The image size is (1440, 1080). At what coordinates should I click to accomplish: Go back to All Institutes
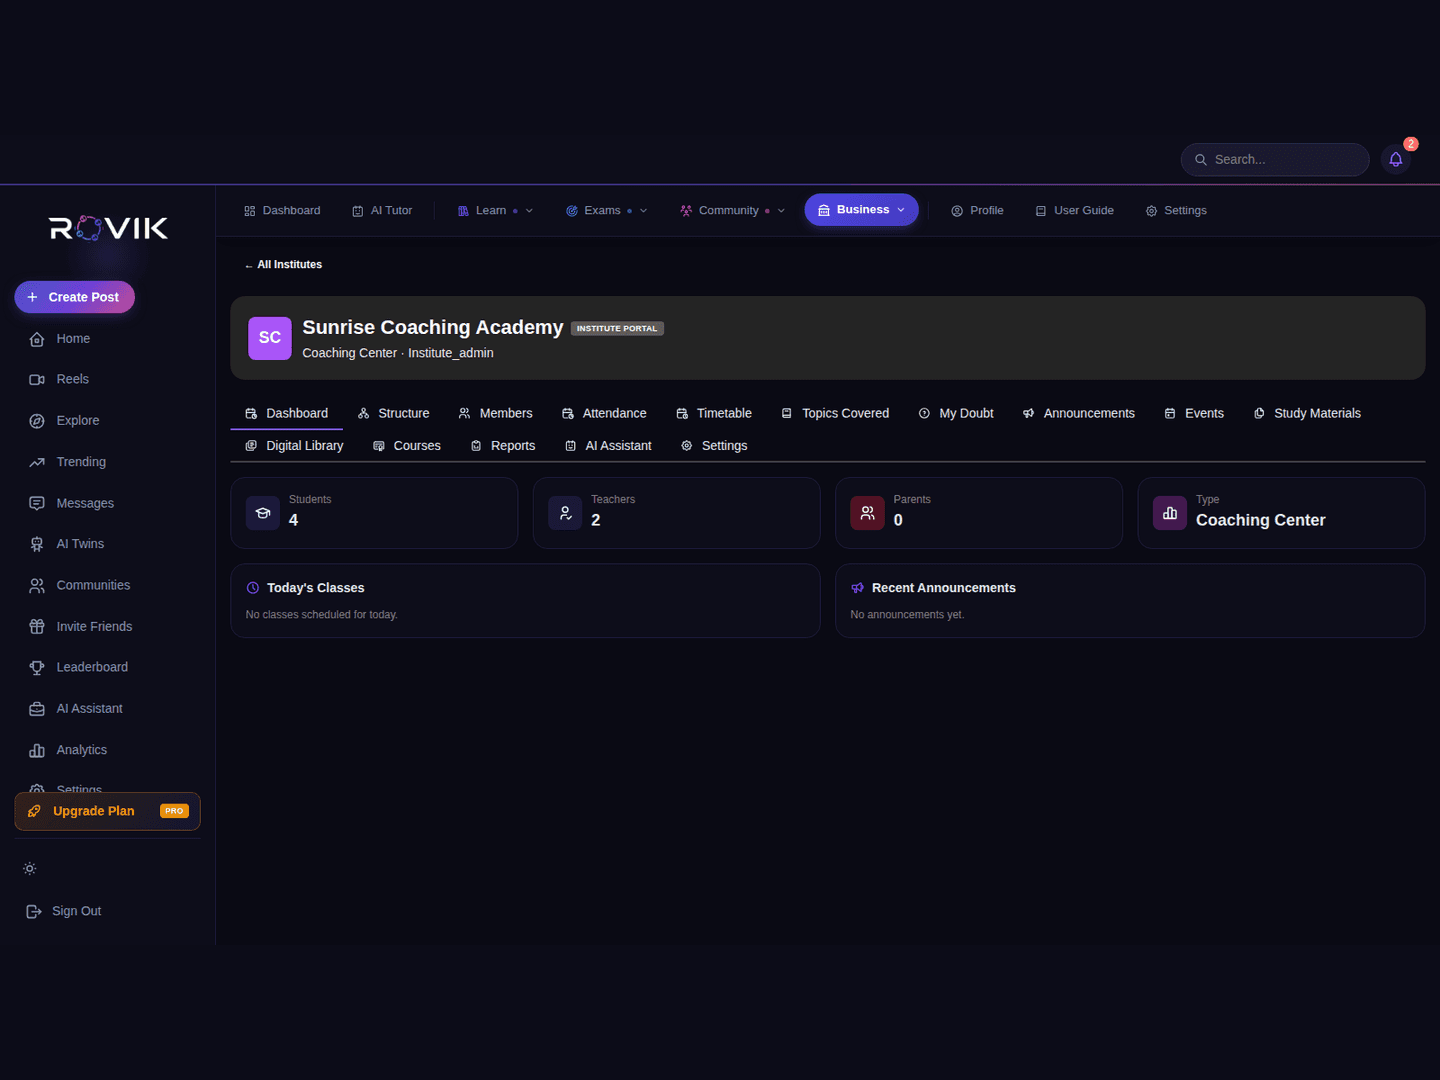(283, 265)
